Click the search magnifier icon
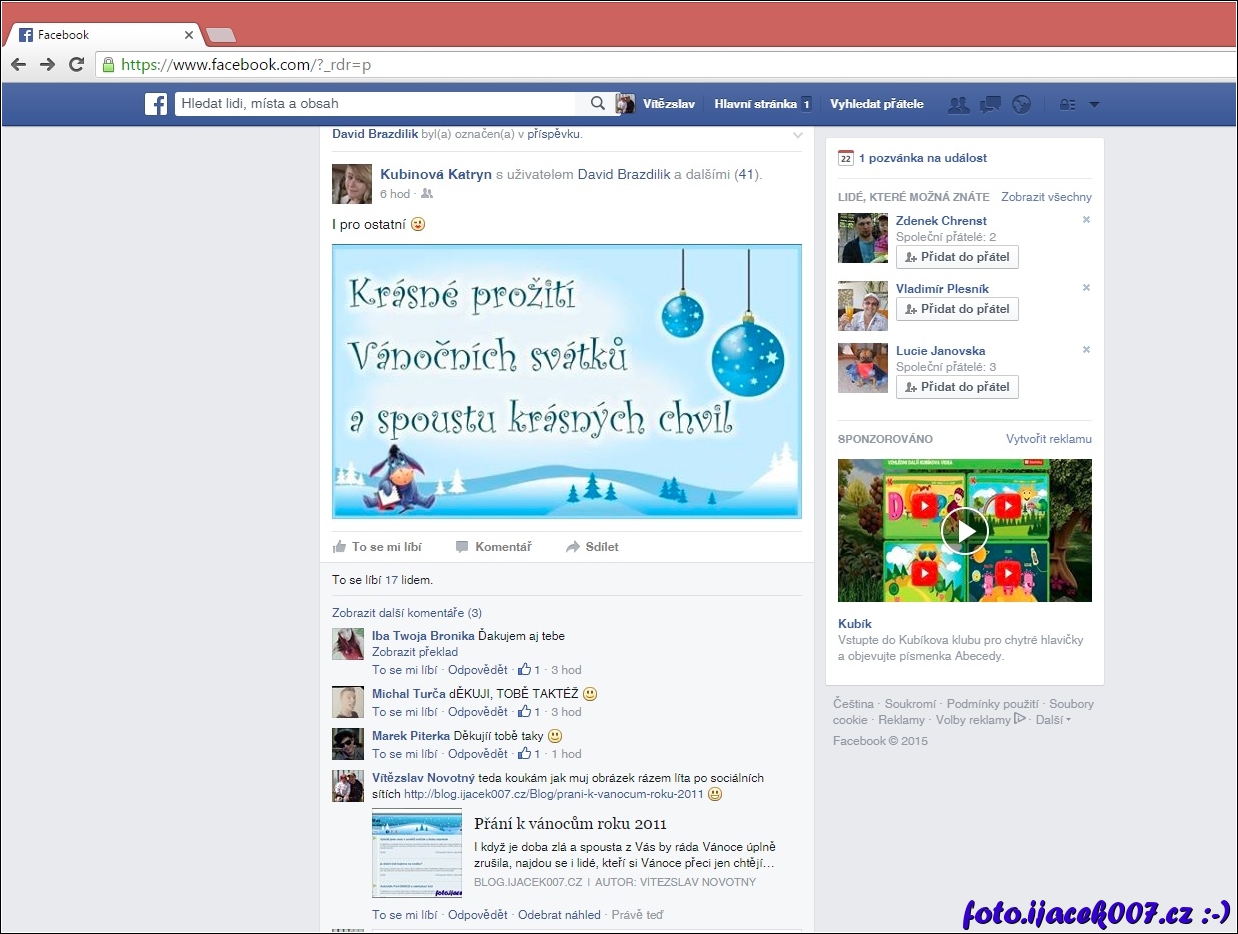 597,104
